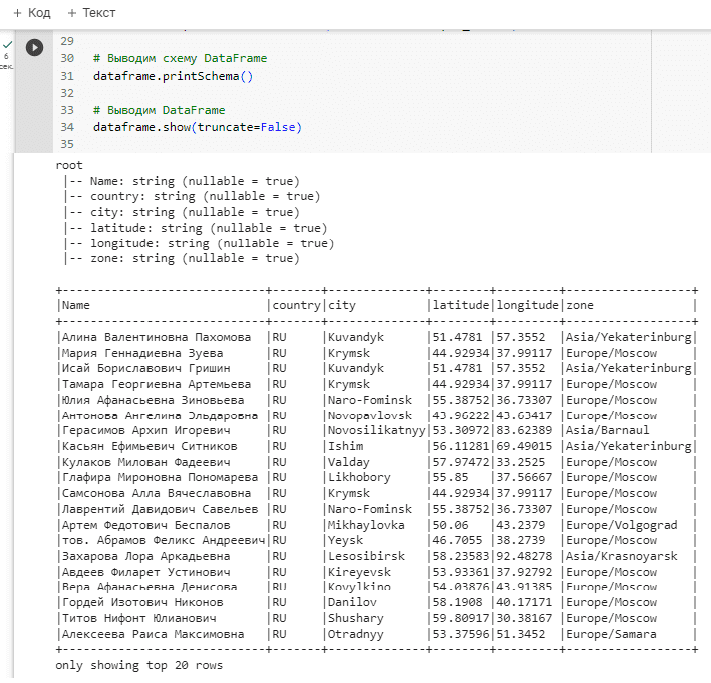Click the city cell 'Shushary'

pyautogui.click(x=356, y=619)
